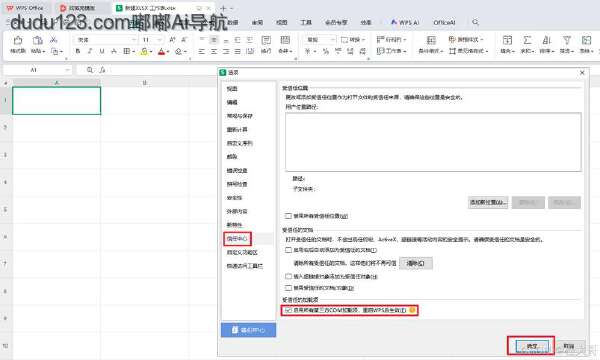This screenshot has width=600, height=360.
Task: Click inside the user-defined path list box
Action: [x=433, y=142]
